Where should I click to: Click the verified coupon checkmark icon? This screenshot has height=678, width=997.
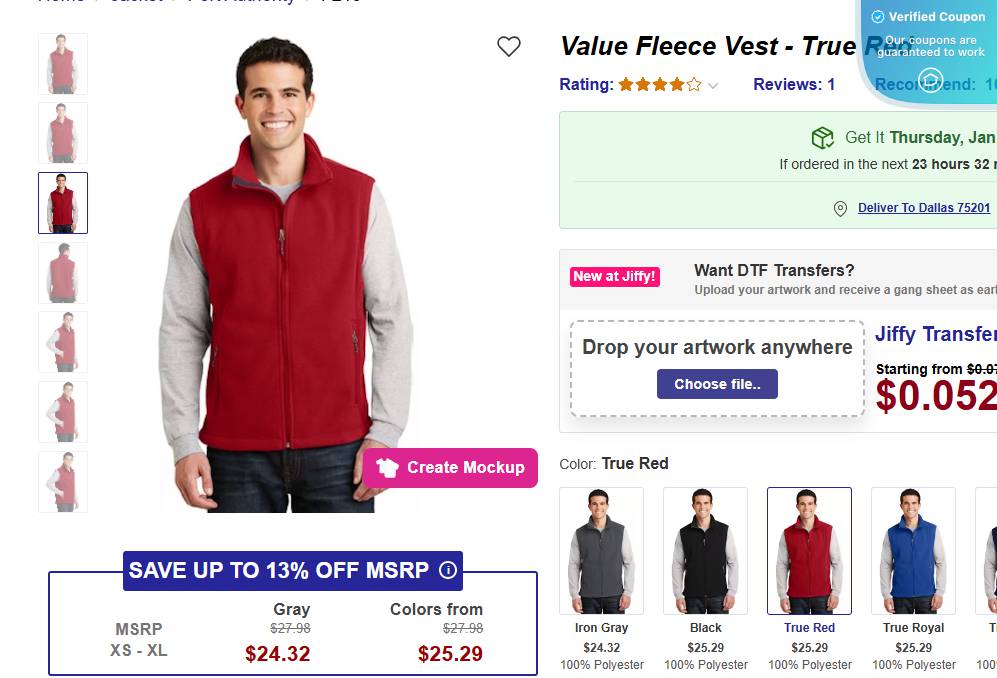877,17
